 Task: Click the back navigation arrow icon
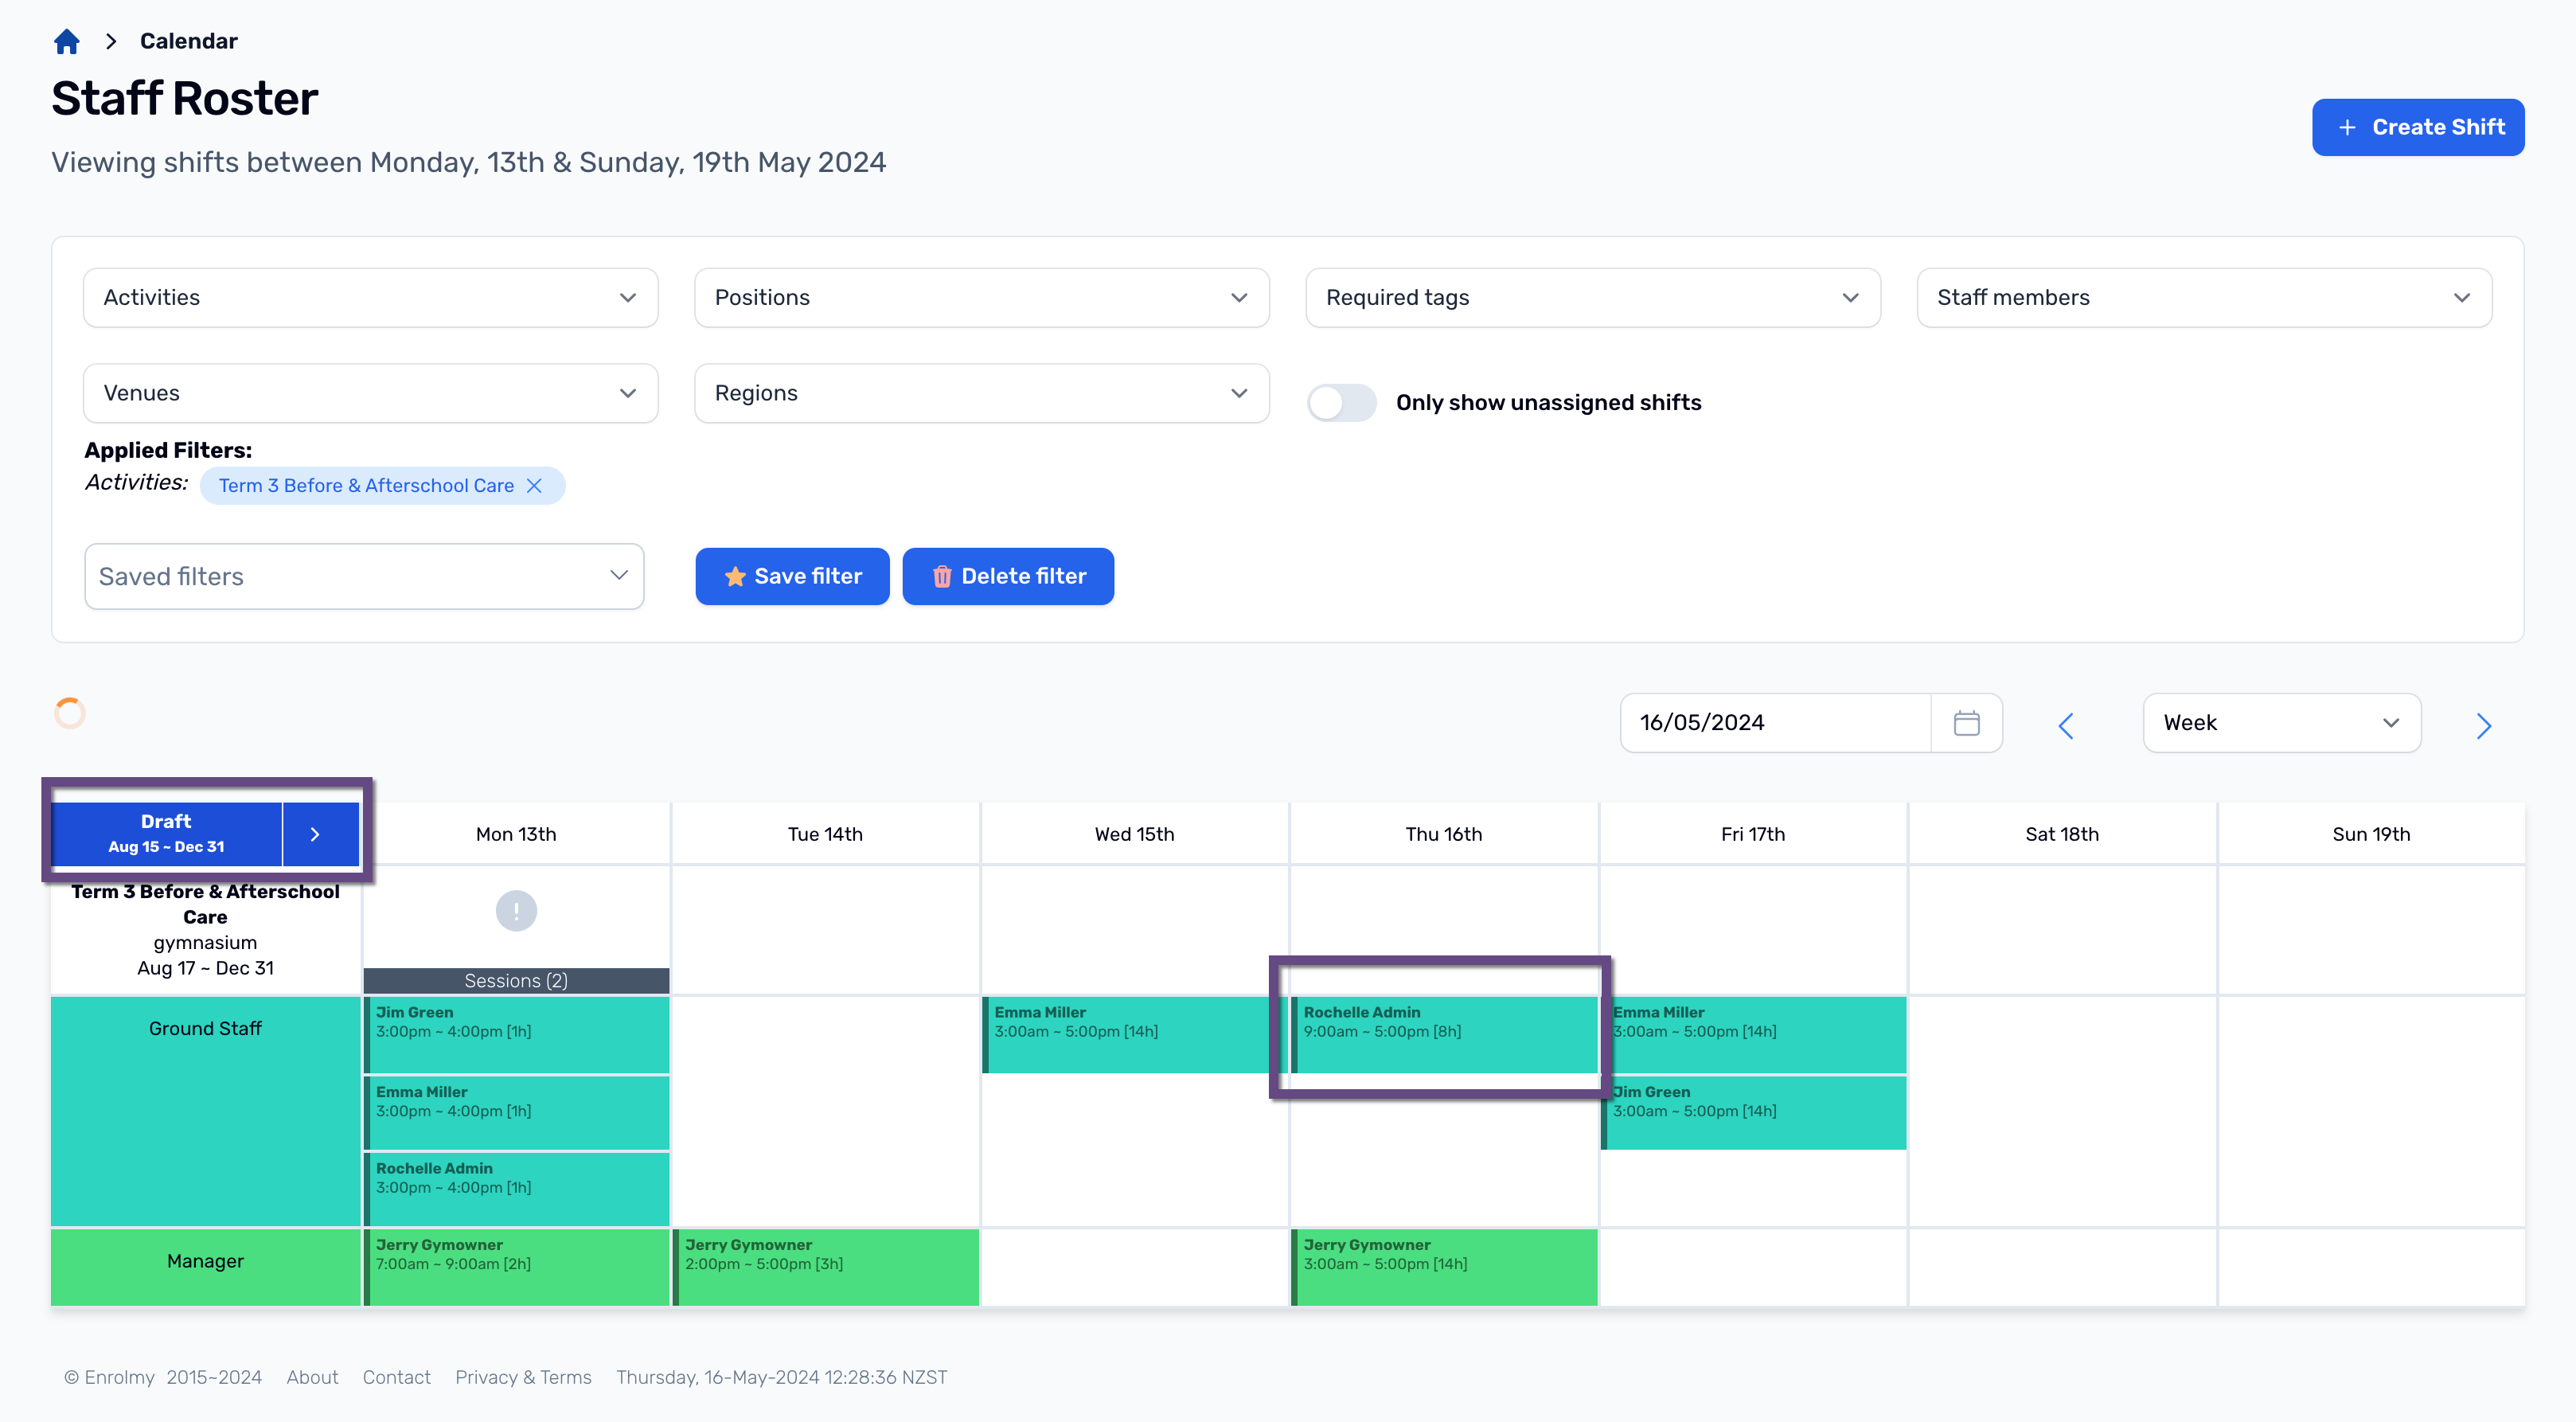(2068, 721)
